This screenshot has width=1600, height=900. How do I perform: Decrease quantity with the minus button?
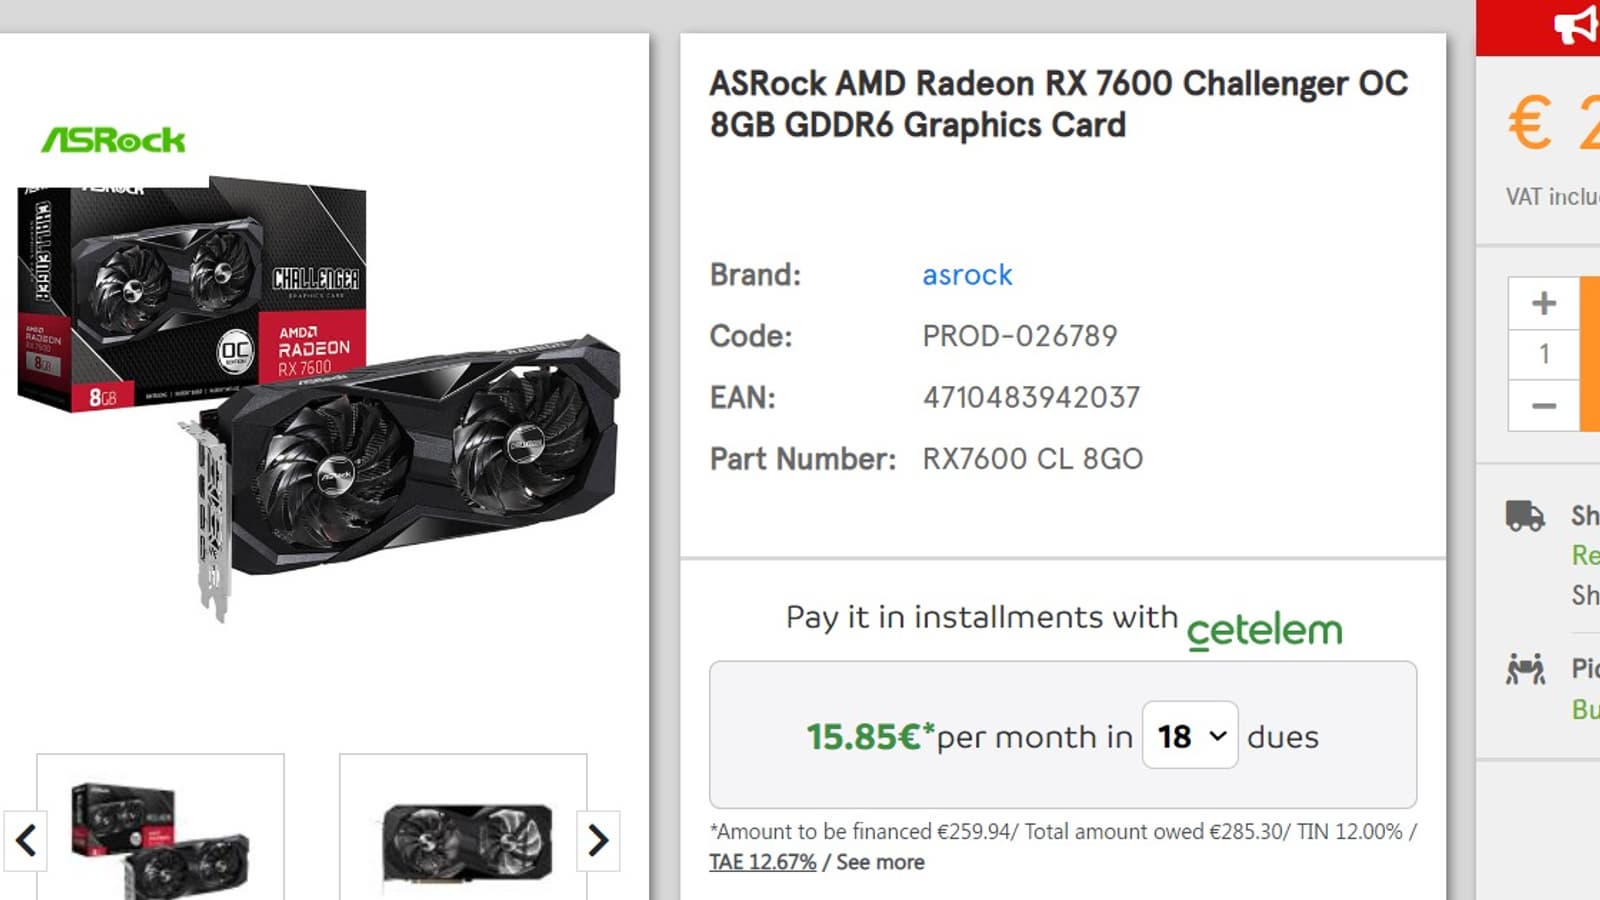pyautogui.click(x=1543, y=406)
